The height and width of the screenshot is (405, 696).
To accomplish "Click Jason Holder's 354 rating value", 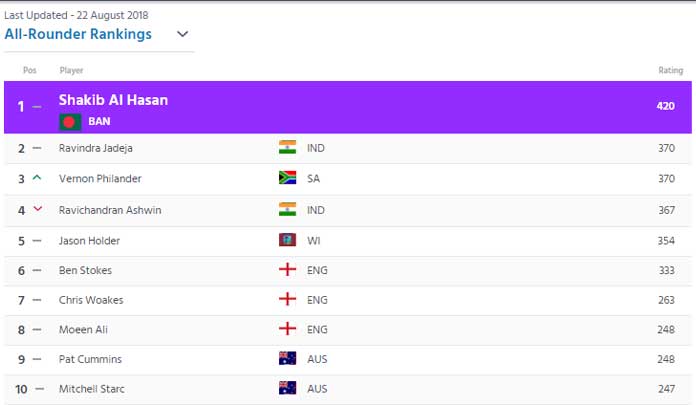I will pyautogui.click(x=666, y=241).
